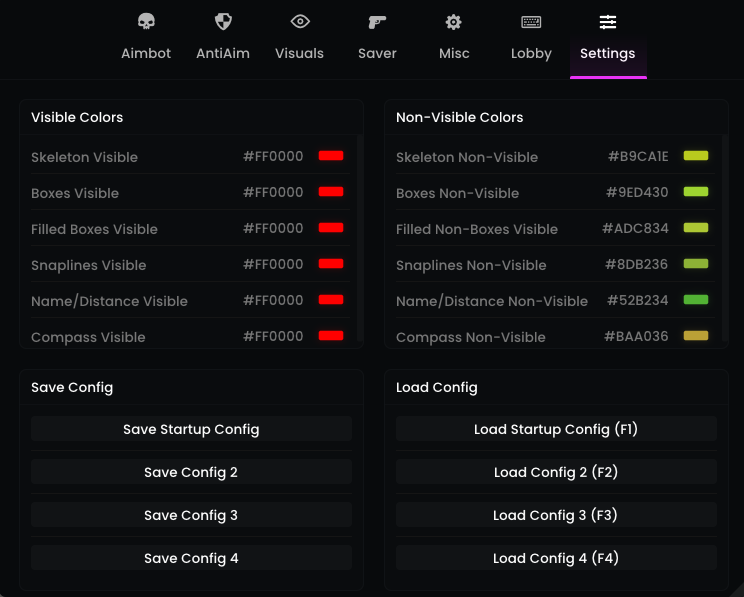Click the Snaplines Visible hex value #FF0000

click(273, 264)
